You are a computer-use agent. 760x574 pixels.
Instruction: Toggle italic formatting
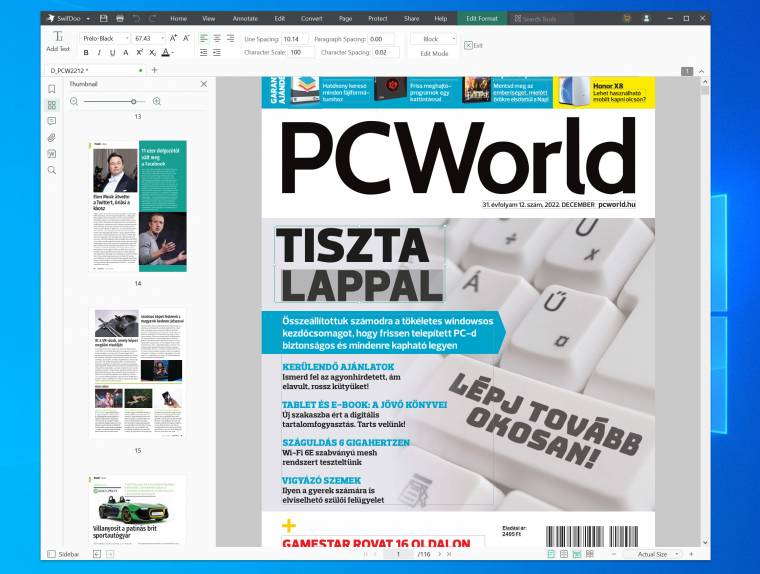99,52
